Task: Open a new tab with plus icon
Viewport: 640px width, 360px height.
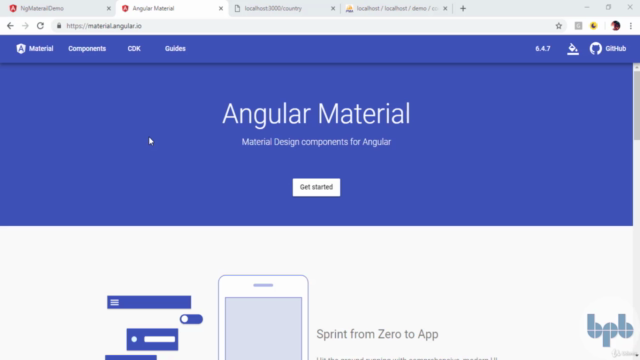Action: tap(463, 8)
